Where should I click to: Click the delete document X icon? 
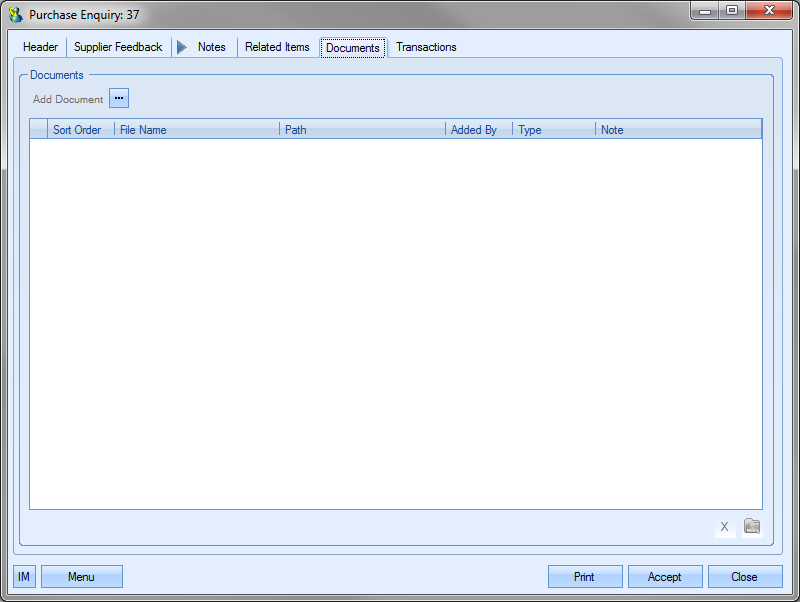point(724,527)
